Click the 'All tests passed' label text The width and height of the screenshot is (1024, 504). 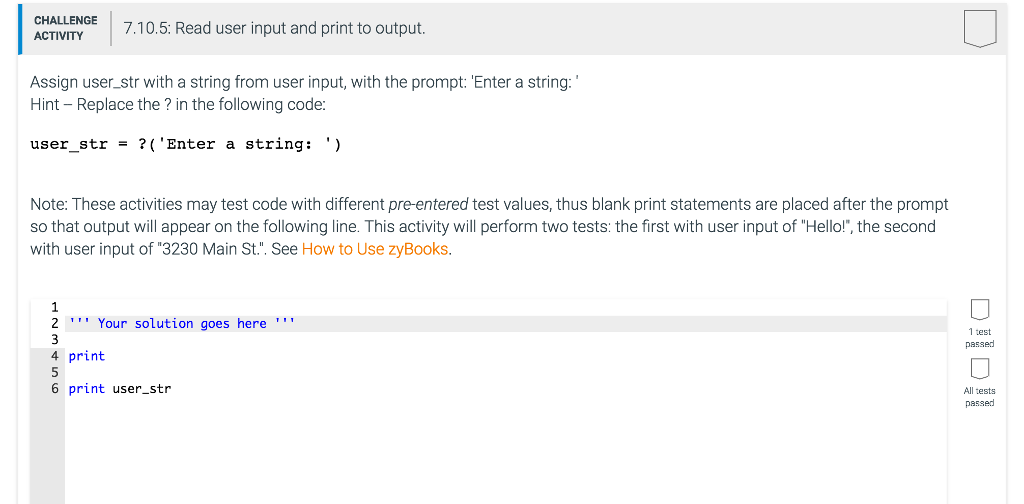point(979,397)
